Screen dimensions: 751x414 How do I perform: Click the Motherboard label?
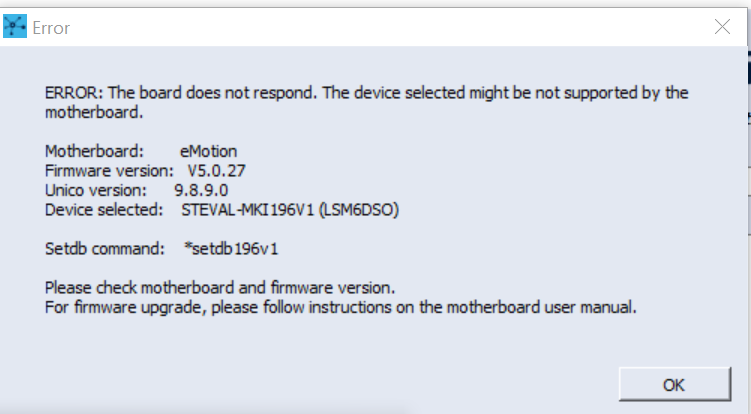94,151
